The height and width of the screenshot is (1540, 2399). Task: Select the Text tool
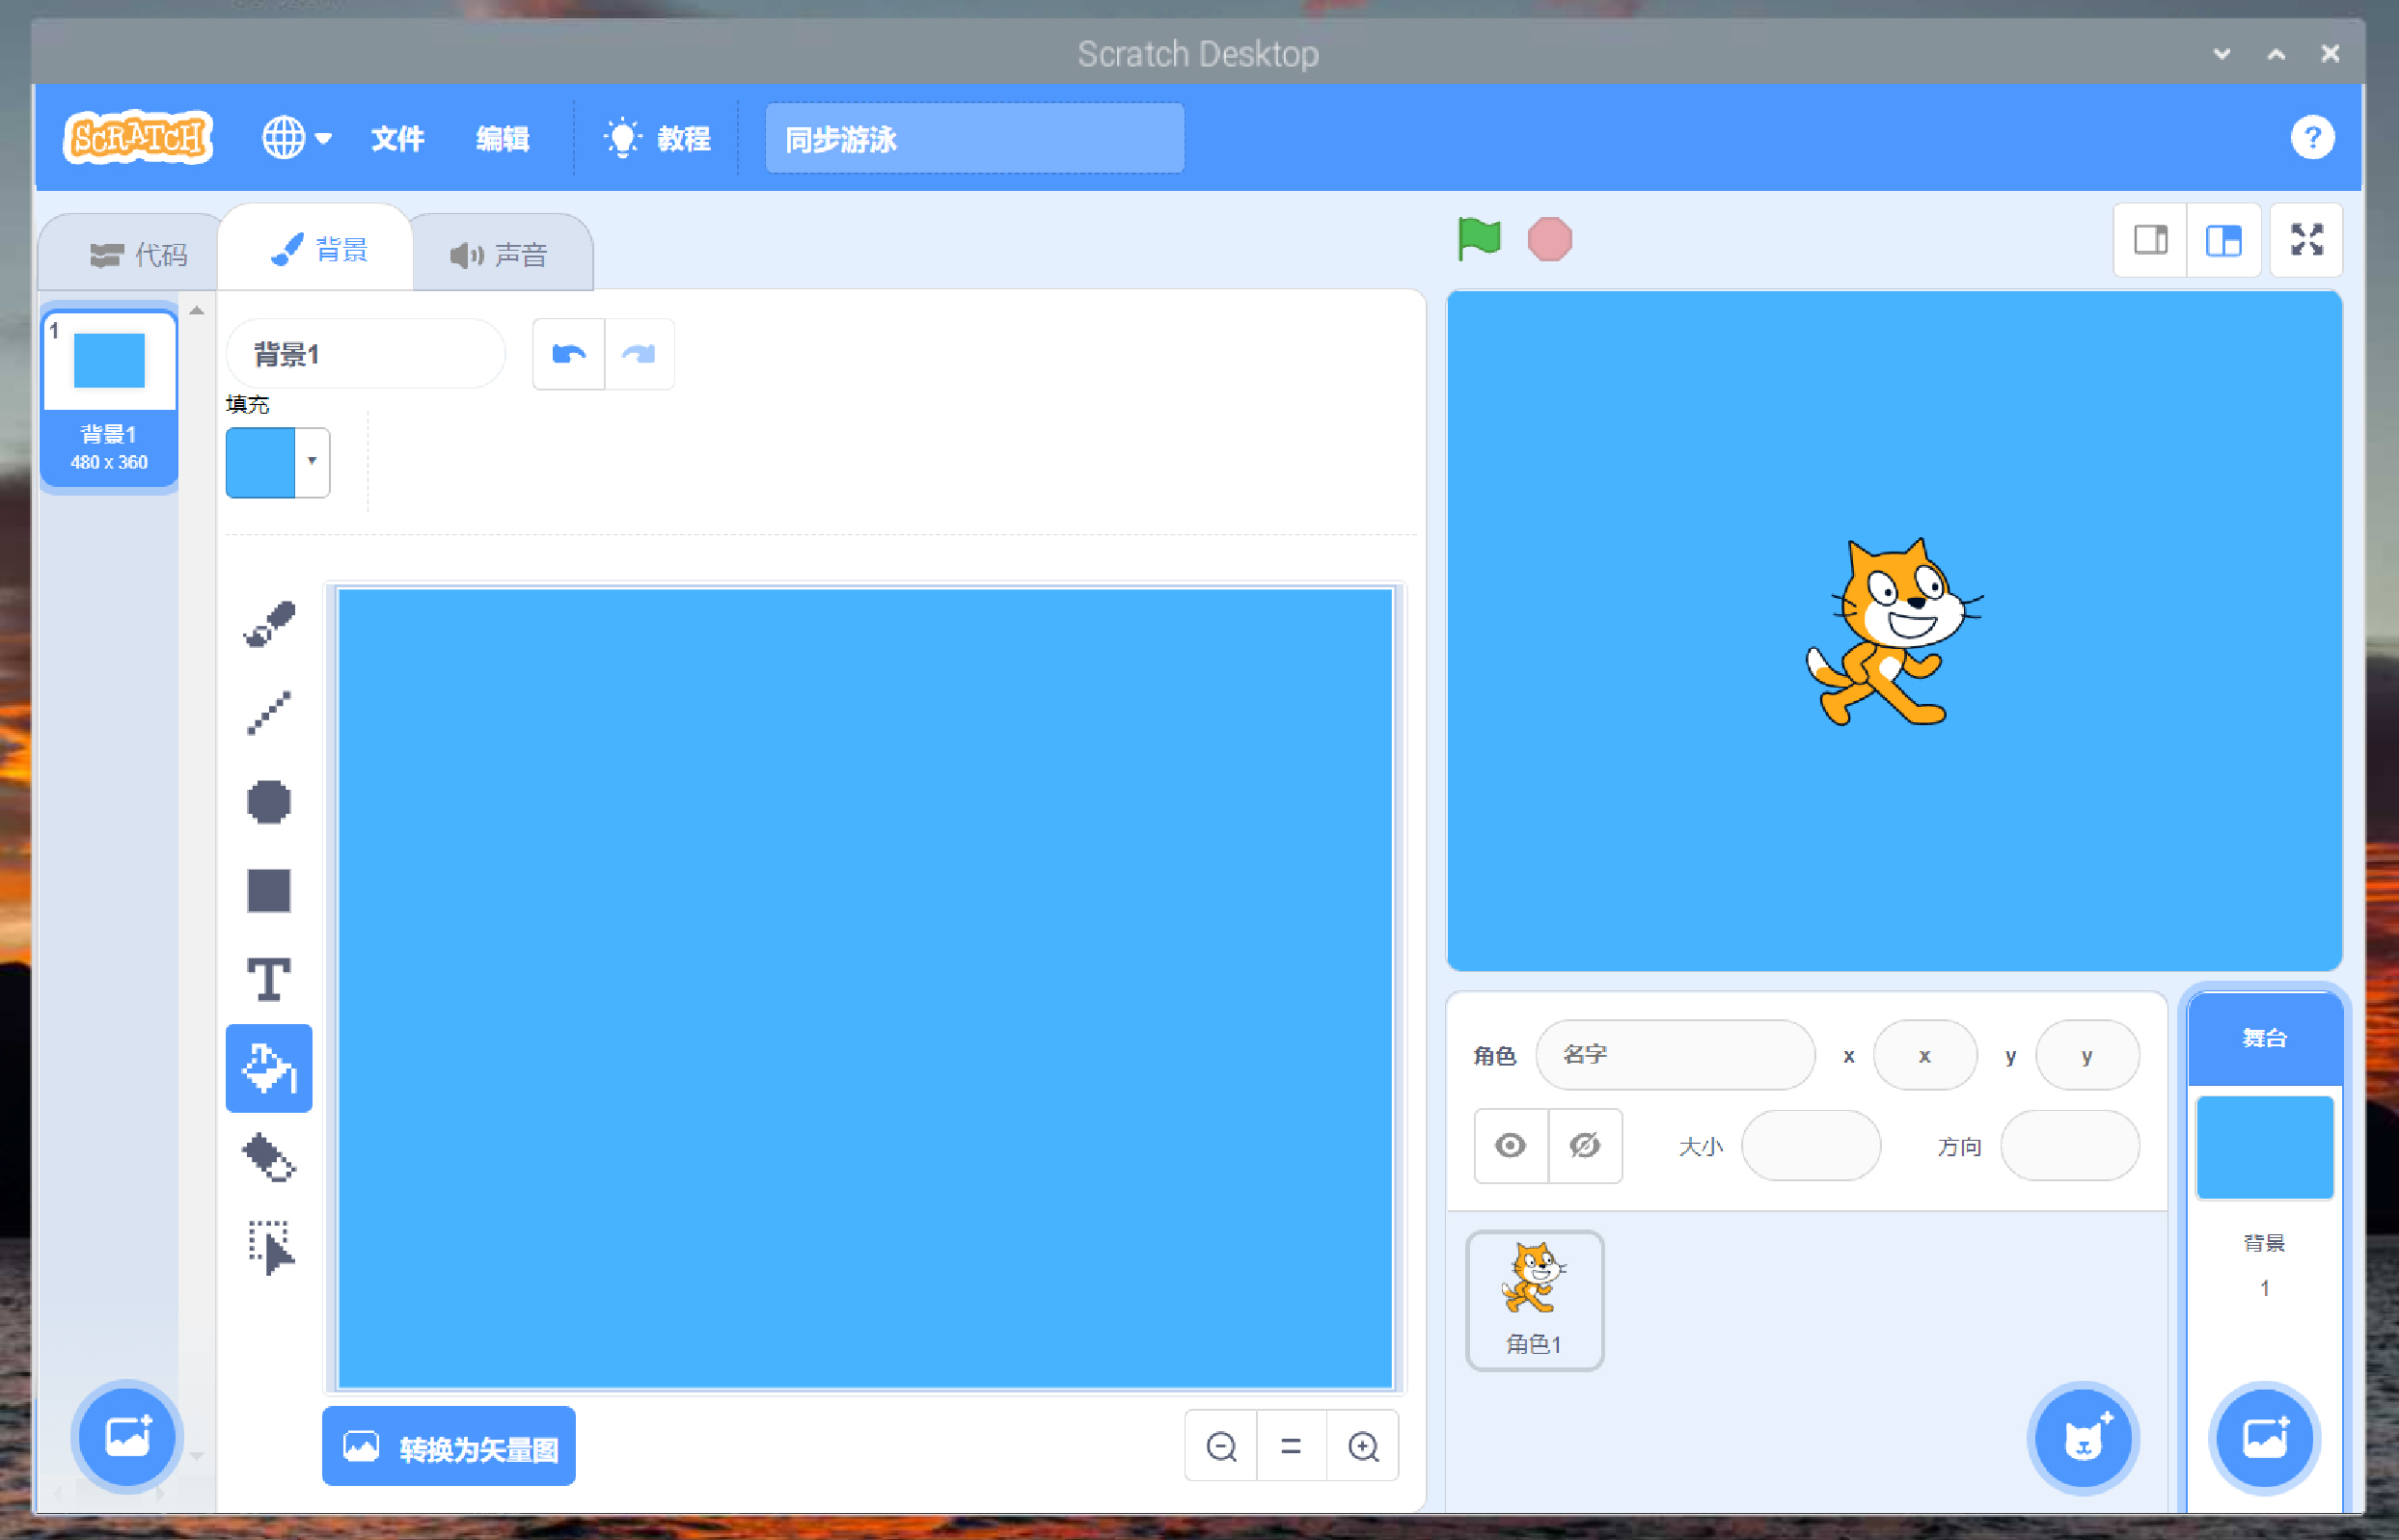point(269,979)
